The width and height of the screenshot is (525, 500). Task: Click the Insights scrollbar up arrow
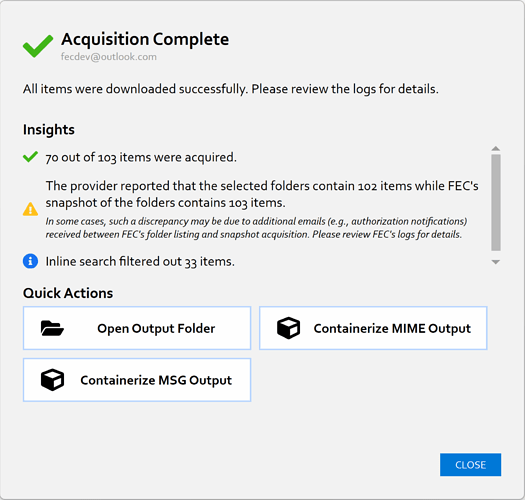click(496, 149)
